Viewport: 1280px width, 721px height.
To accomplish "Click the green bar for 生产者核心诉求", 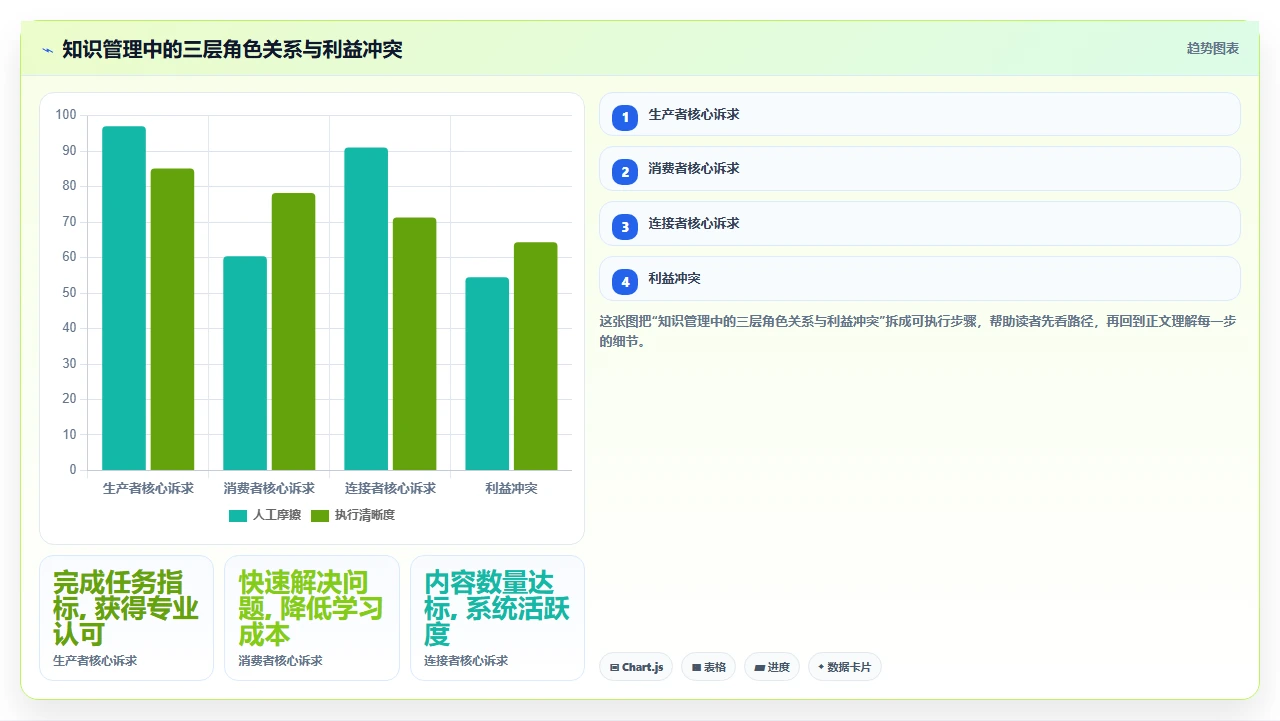I will (172, 319).
